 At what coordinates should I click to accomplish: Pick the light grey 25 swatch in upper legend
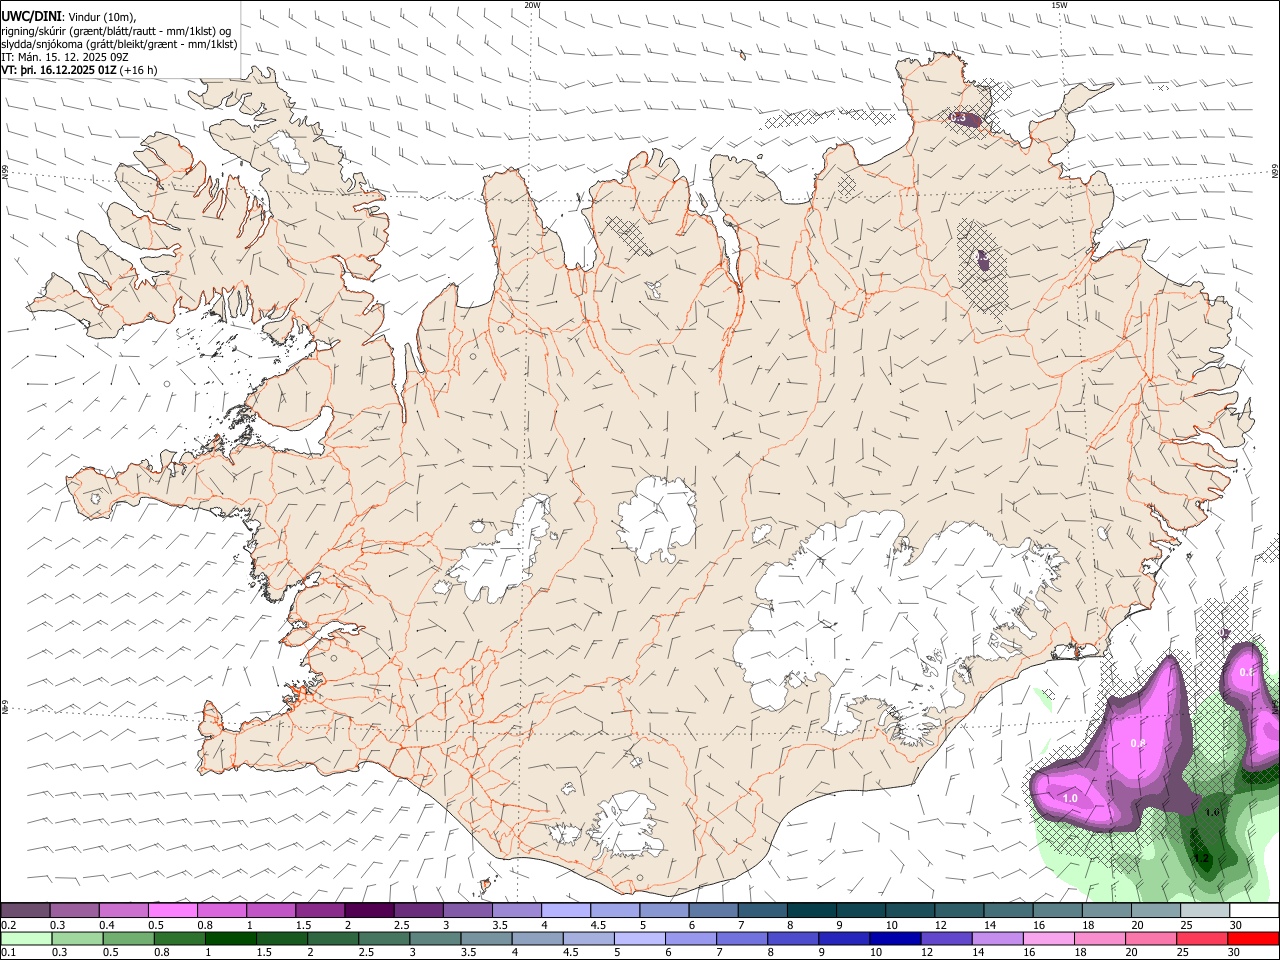[x=1204, y=911]
